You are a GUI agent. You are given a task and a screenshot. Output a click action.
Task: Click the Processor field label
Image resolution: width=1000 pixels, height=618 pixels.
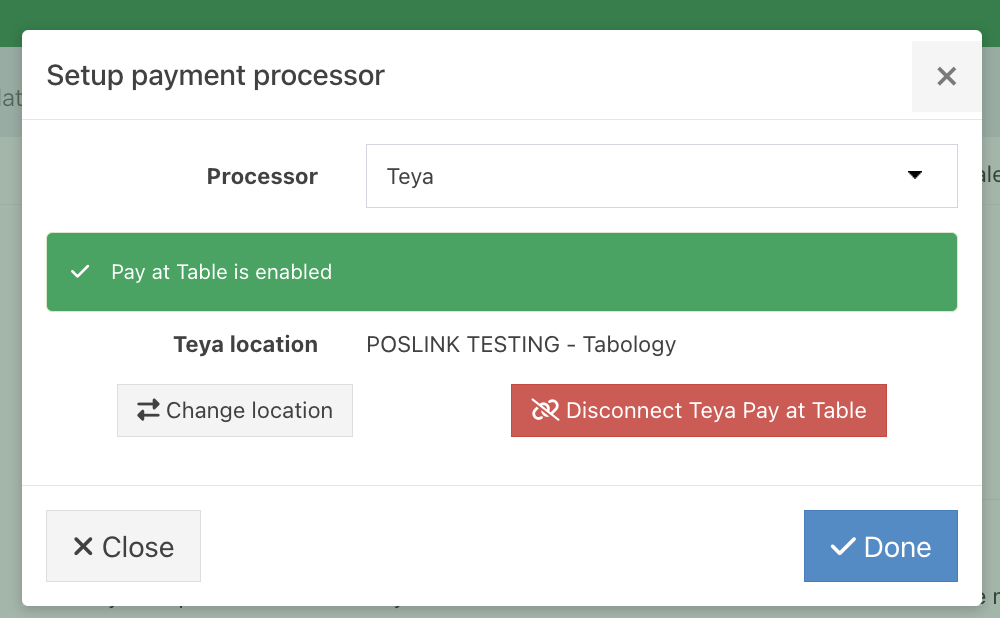click(262, 176)
